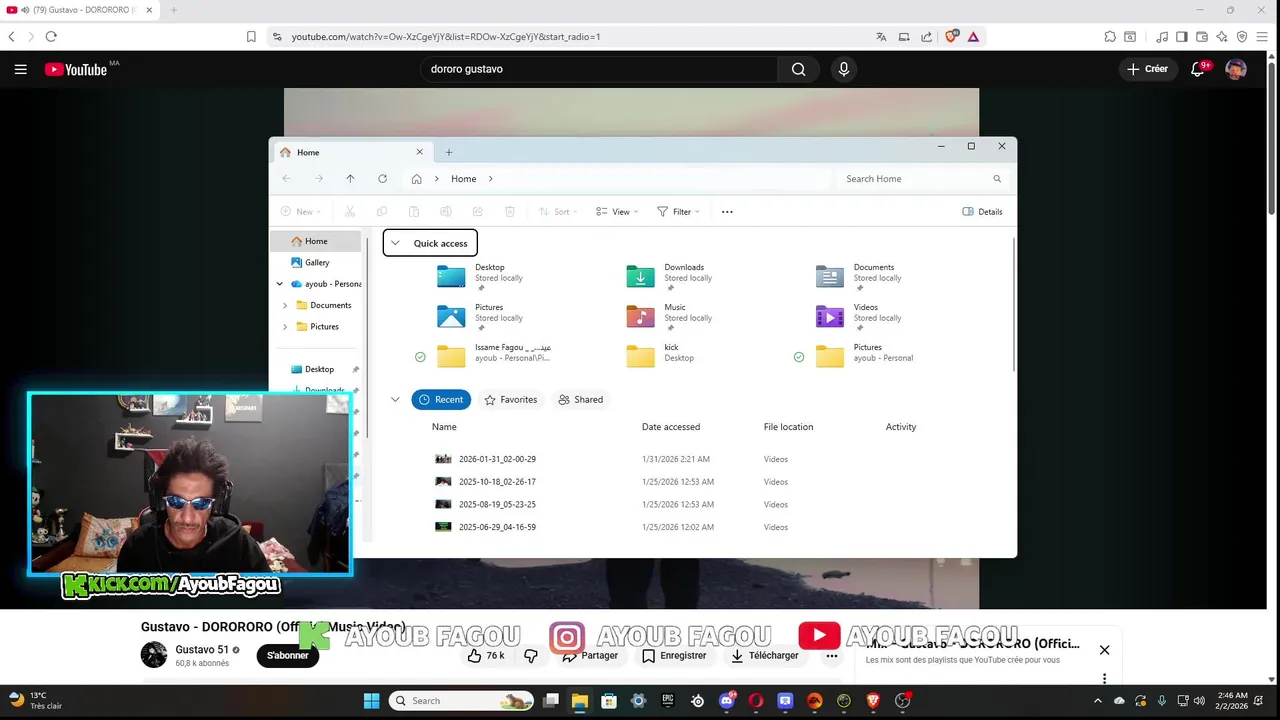Switch to the Shared tab
The width and height of the screenshot is (1280, 720).
581,400
